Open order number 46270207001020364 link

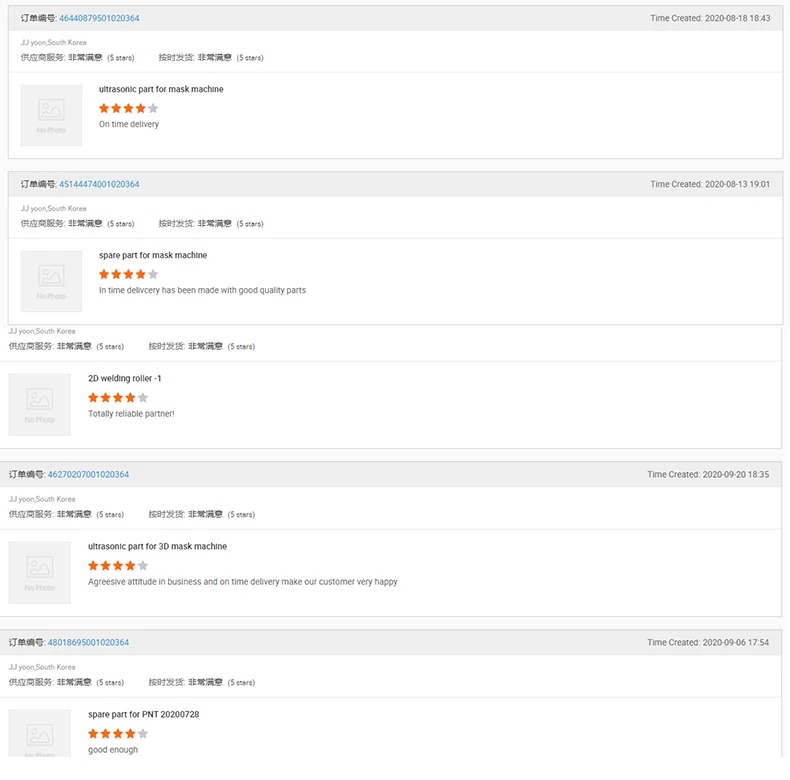click(88, 474)
